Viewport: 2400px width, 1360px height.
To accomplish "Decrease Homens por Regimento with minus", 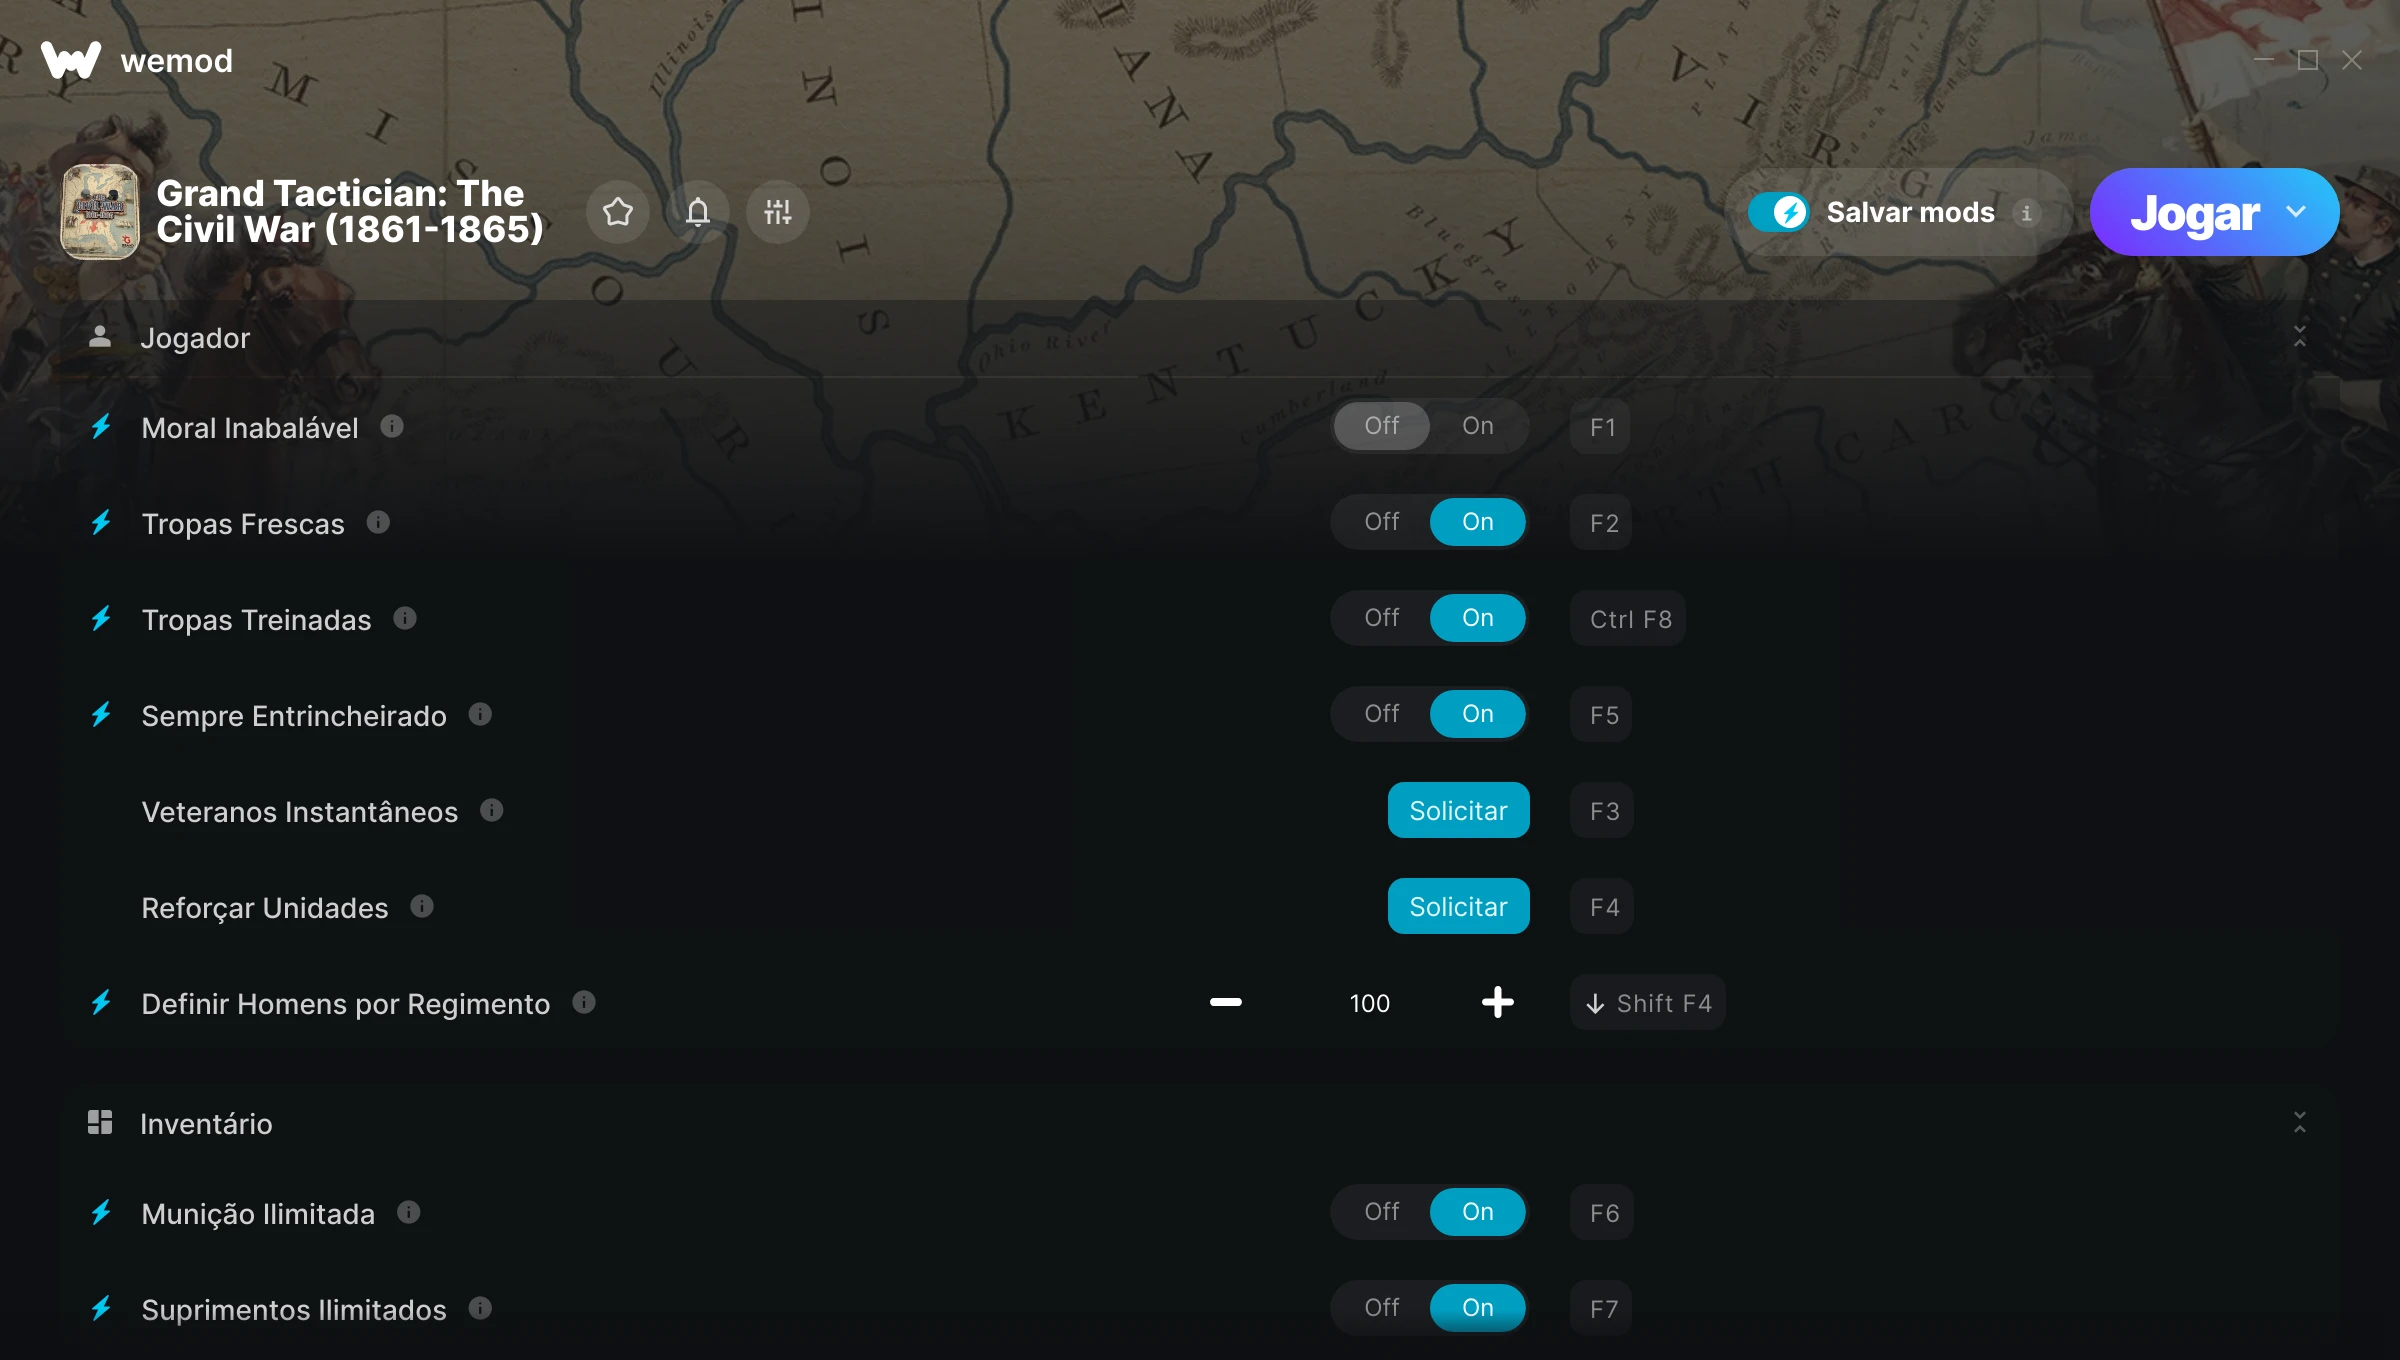I will point(1226,1002).
